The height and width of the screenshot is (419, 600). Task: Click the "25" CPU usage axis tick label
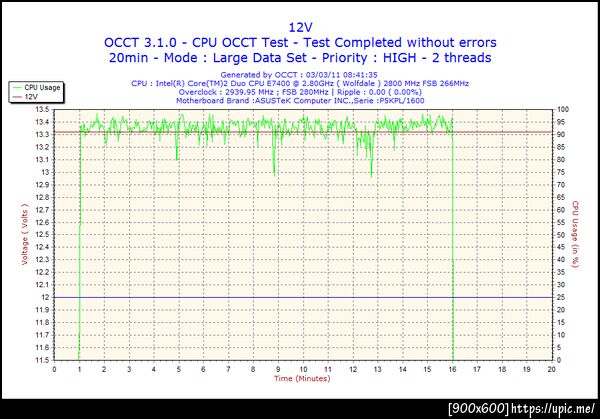pos(561,297)
